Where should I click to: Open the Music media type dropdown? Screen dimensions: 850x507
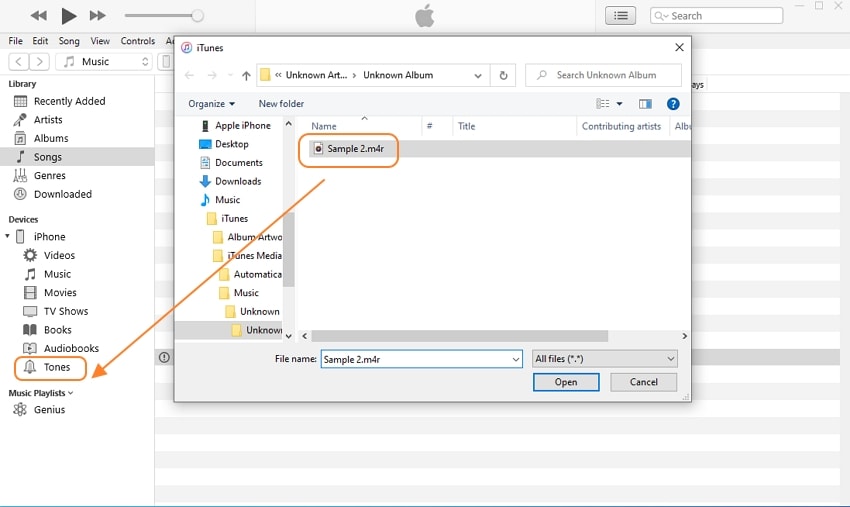104,61
